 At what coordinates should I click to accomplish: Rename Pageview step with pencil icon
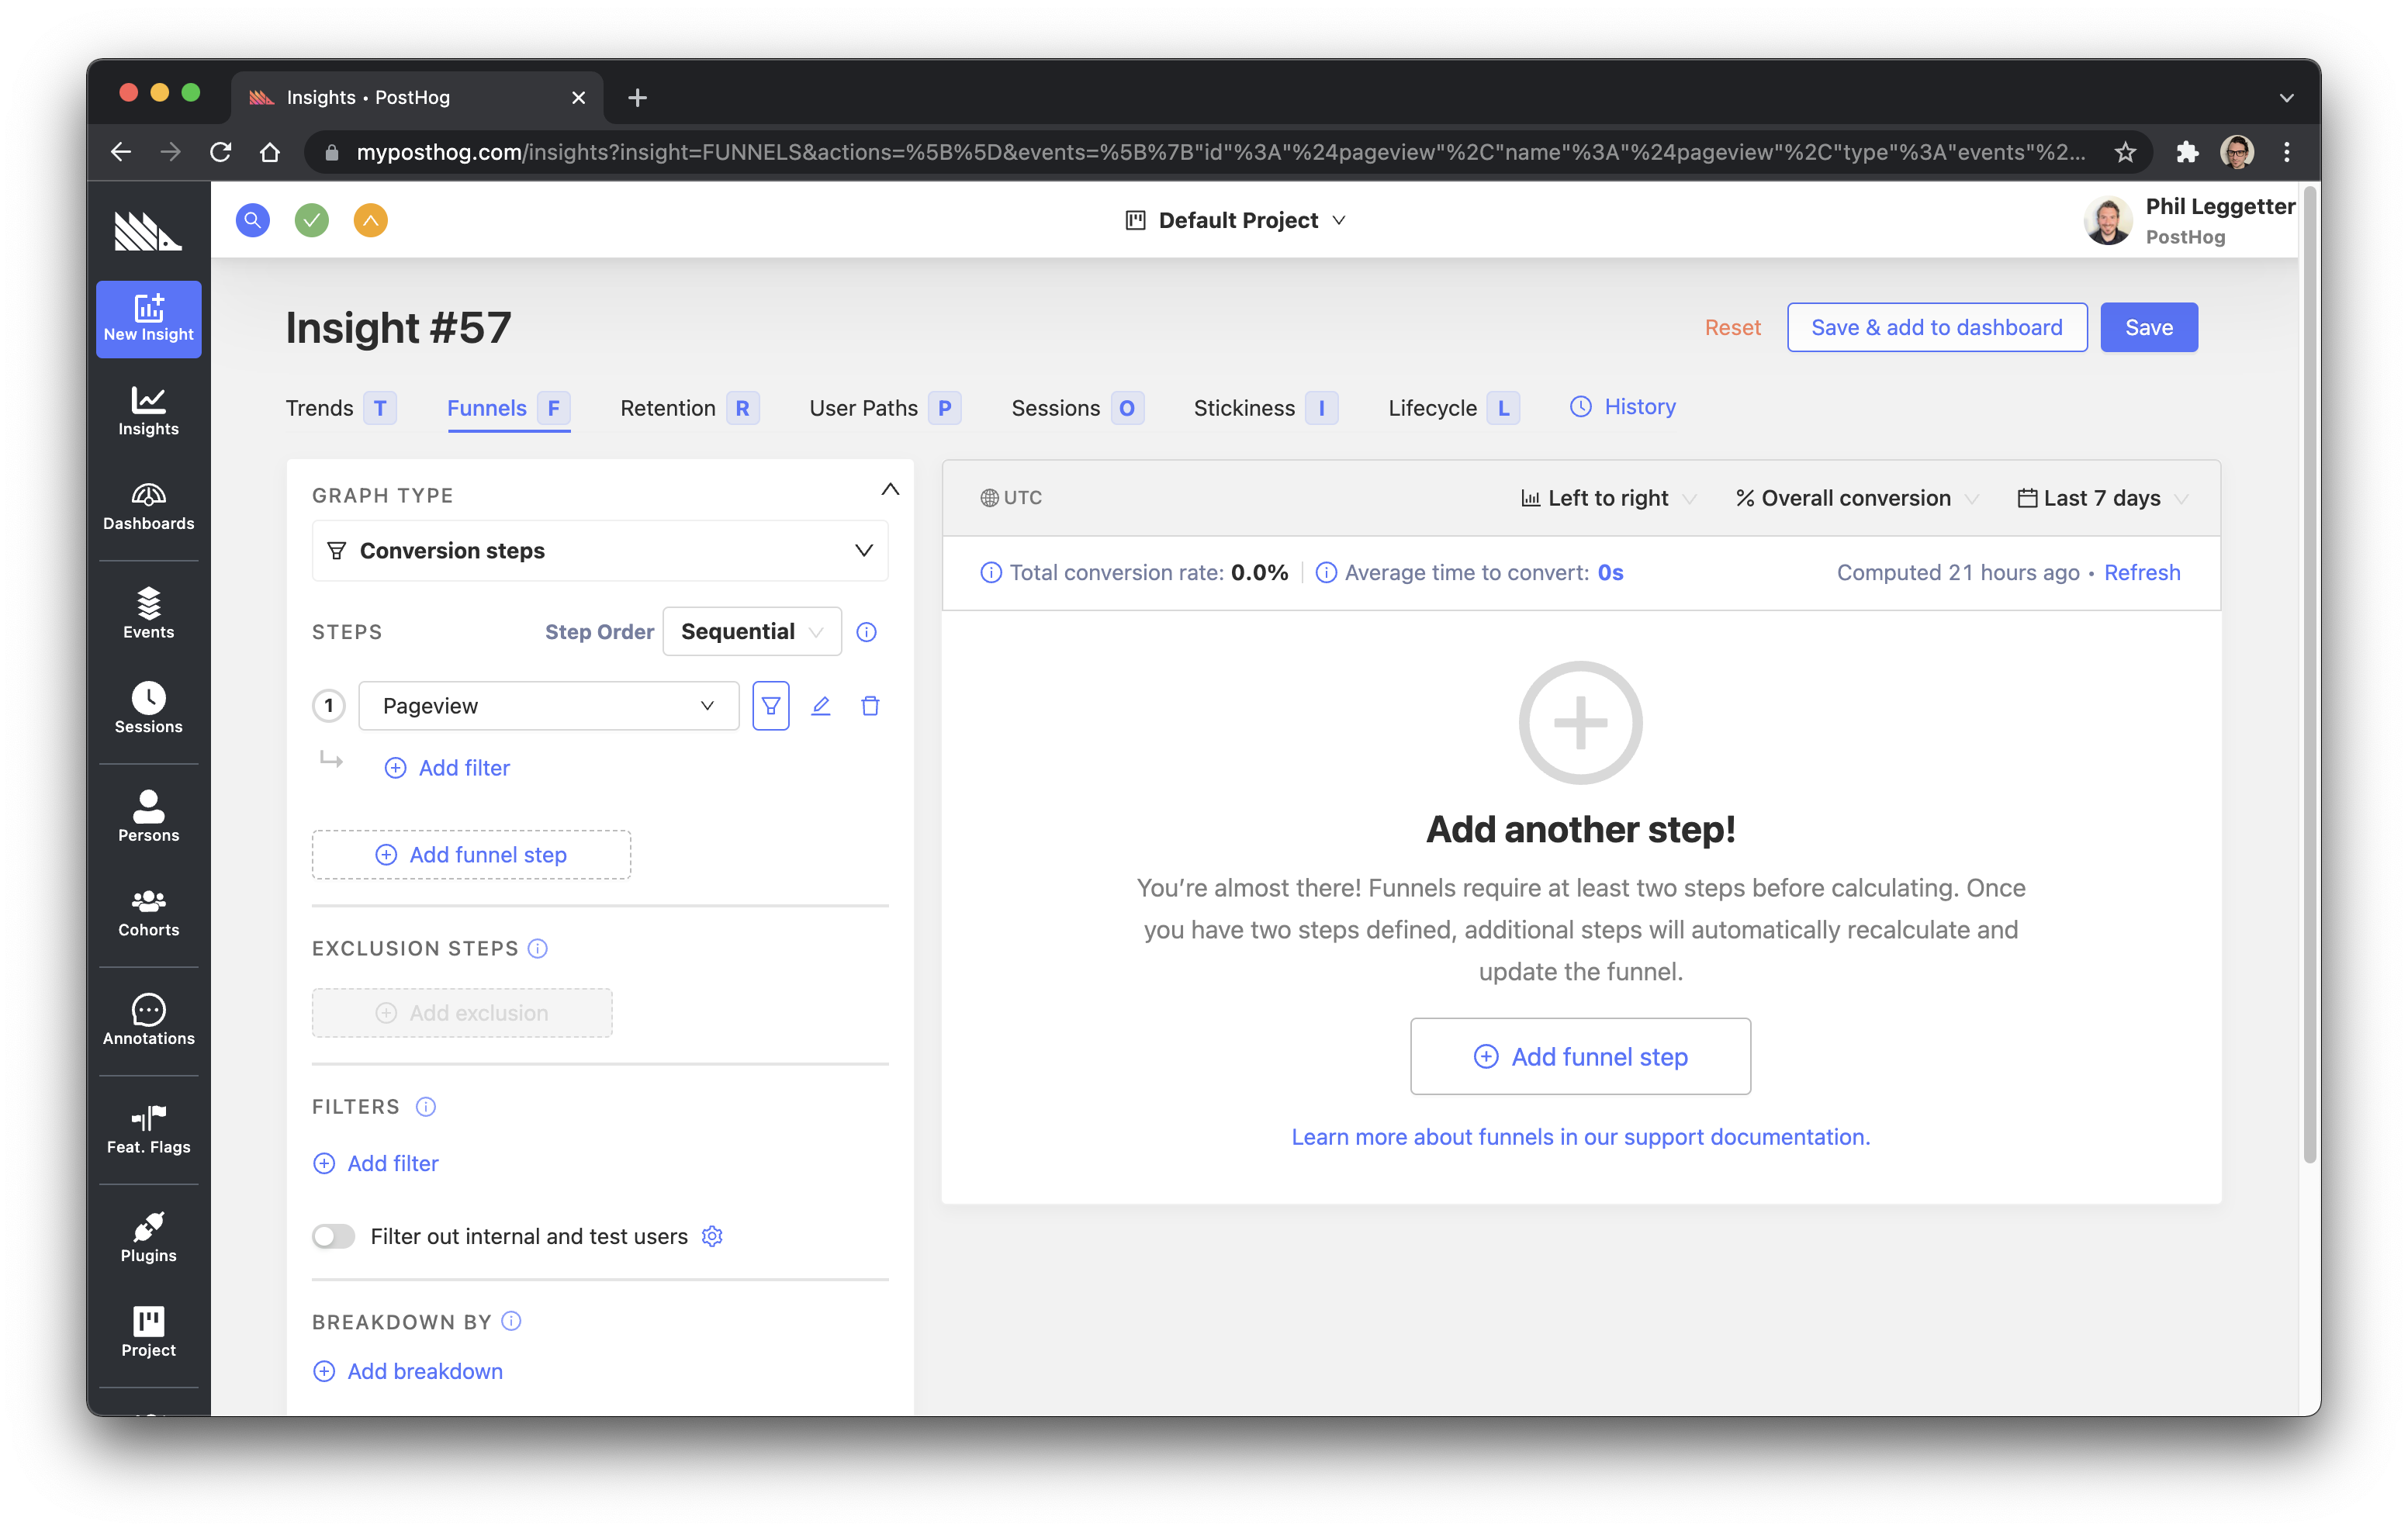821,706
